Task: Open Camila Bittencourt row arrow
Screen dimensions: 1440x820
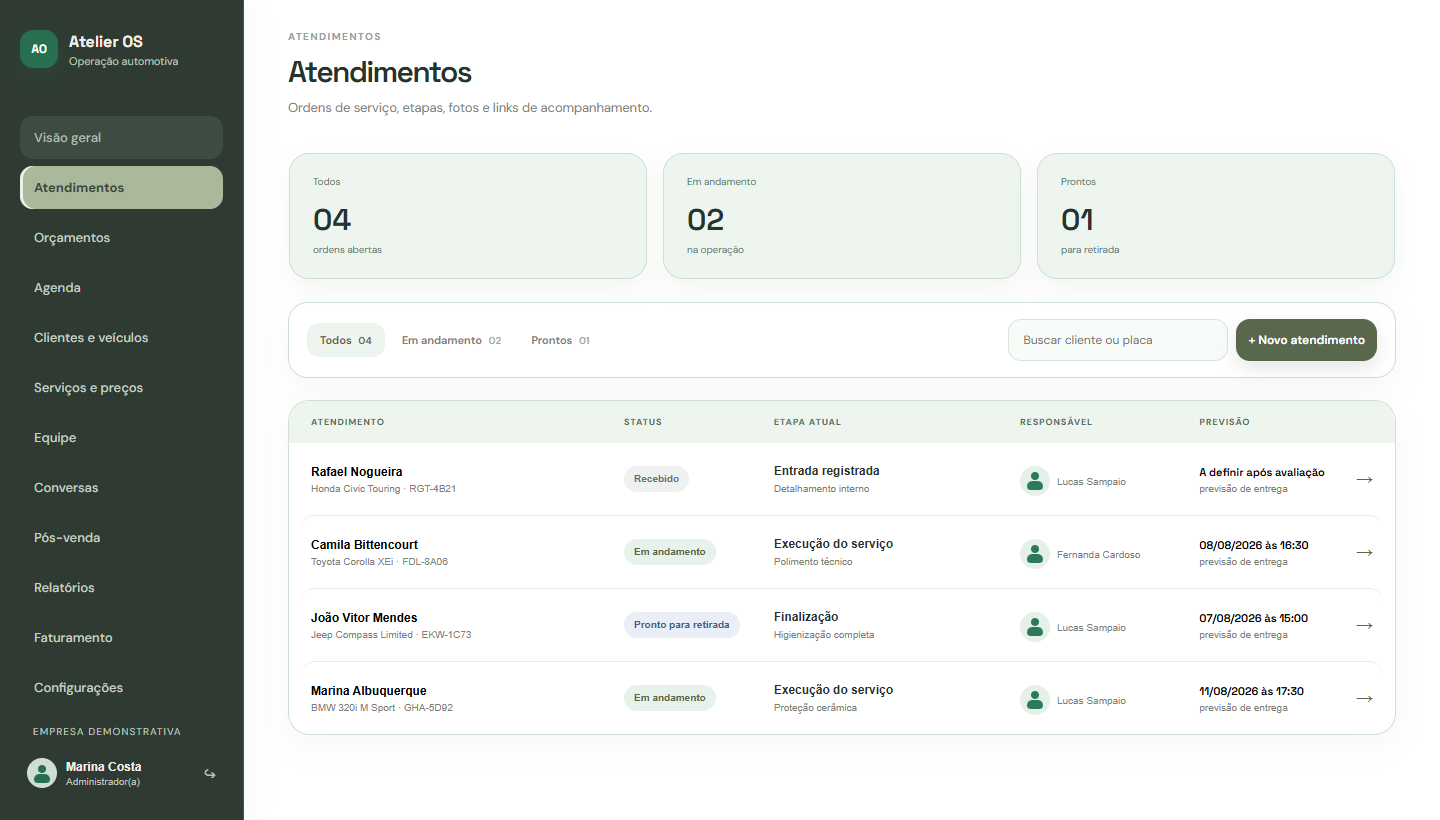Action: 1364,552
